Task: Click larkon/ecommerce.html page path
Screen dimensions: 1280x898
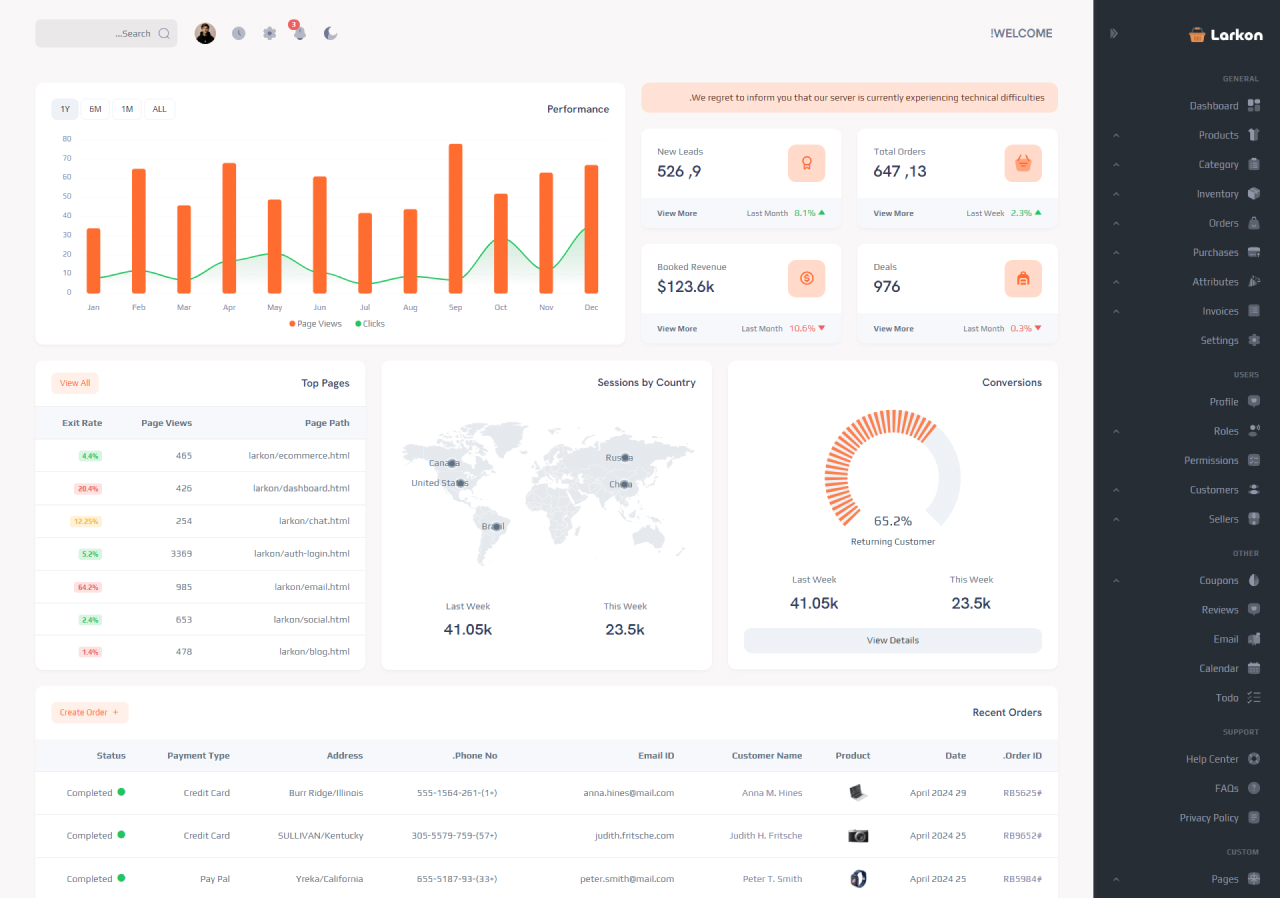Action: 299,455
